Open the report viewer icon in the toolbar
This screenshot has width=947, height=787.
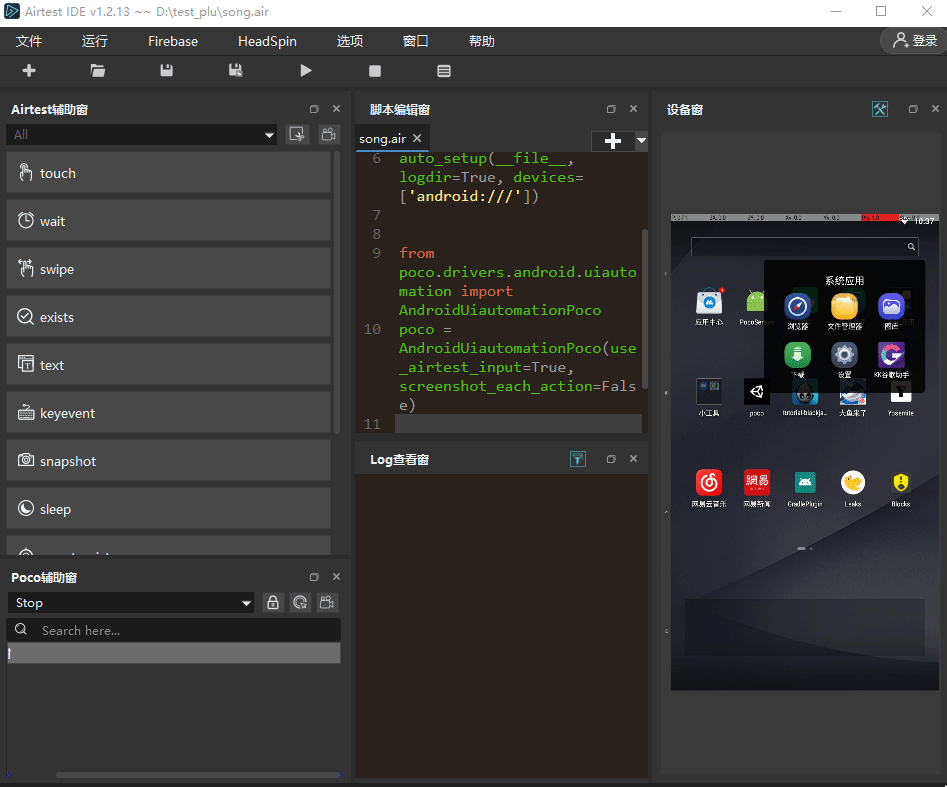[444, 71]
